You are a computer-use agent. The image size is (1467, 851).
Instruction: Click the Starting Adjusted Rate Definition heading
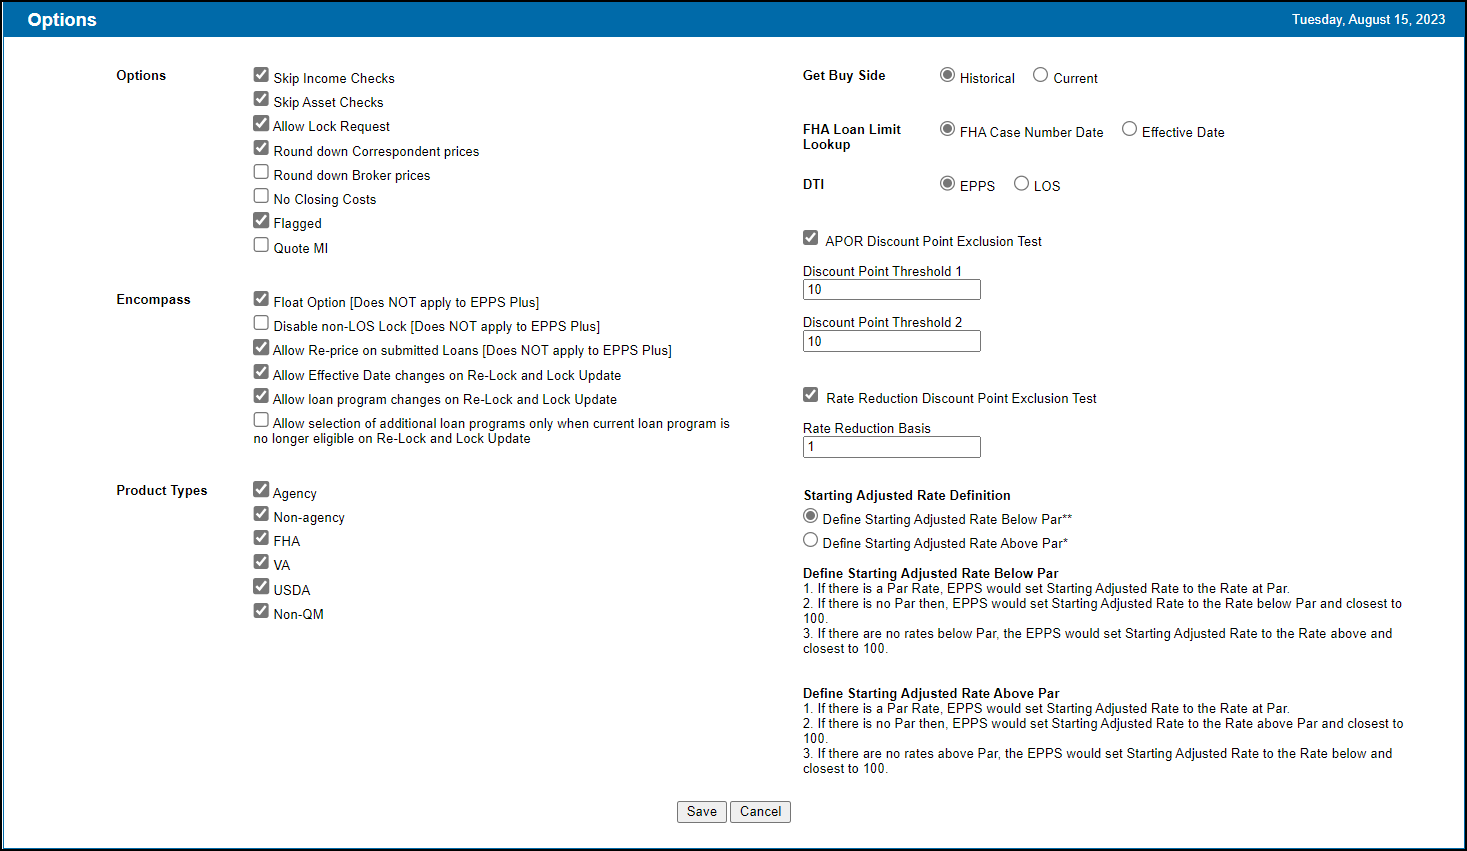click(907, 496)
